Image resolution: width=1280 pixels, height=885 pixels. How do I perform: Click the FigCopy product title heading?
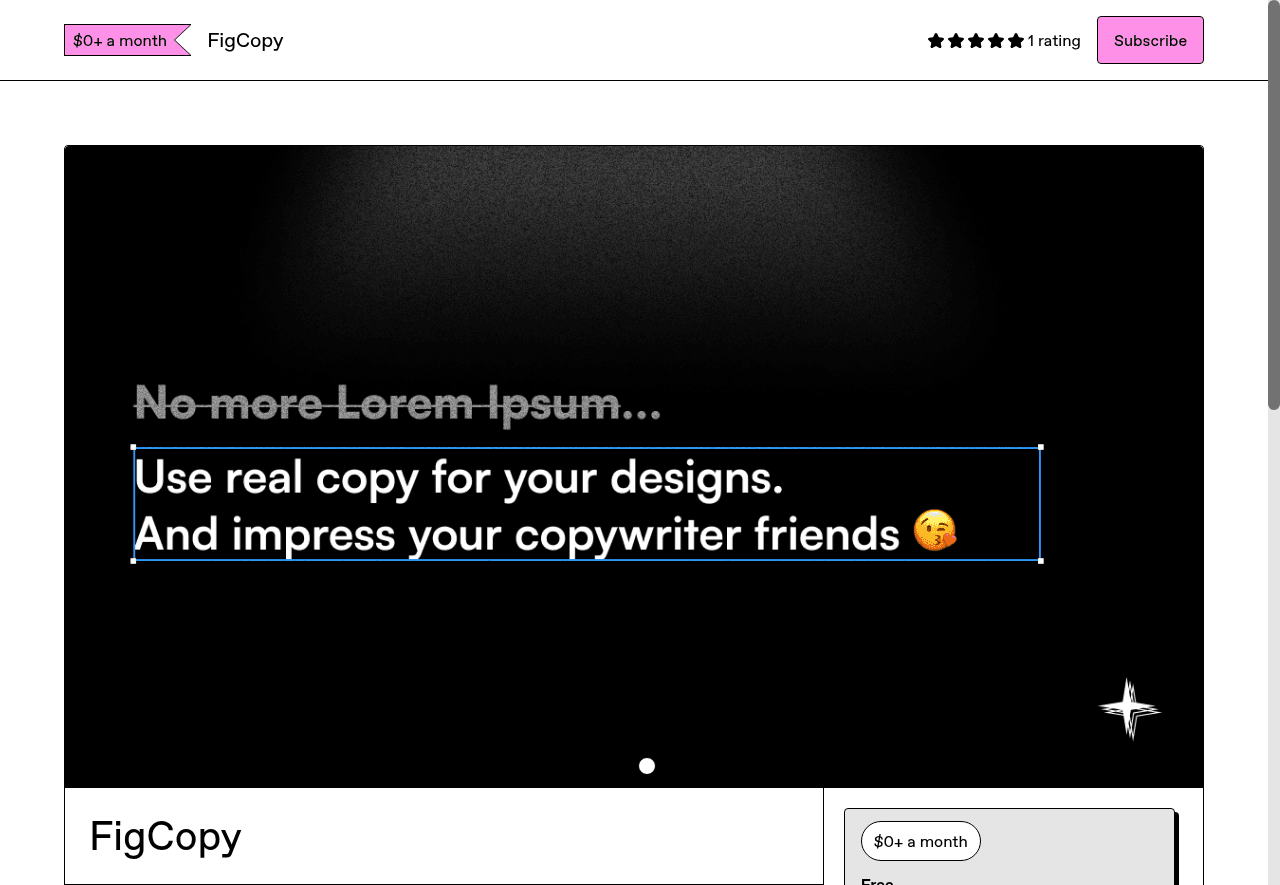[165, 836]
